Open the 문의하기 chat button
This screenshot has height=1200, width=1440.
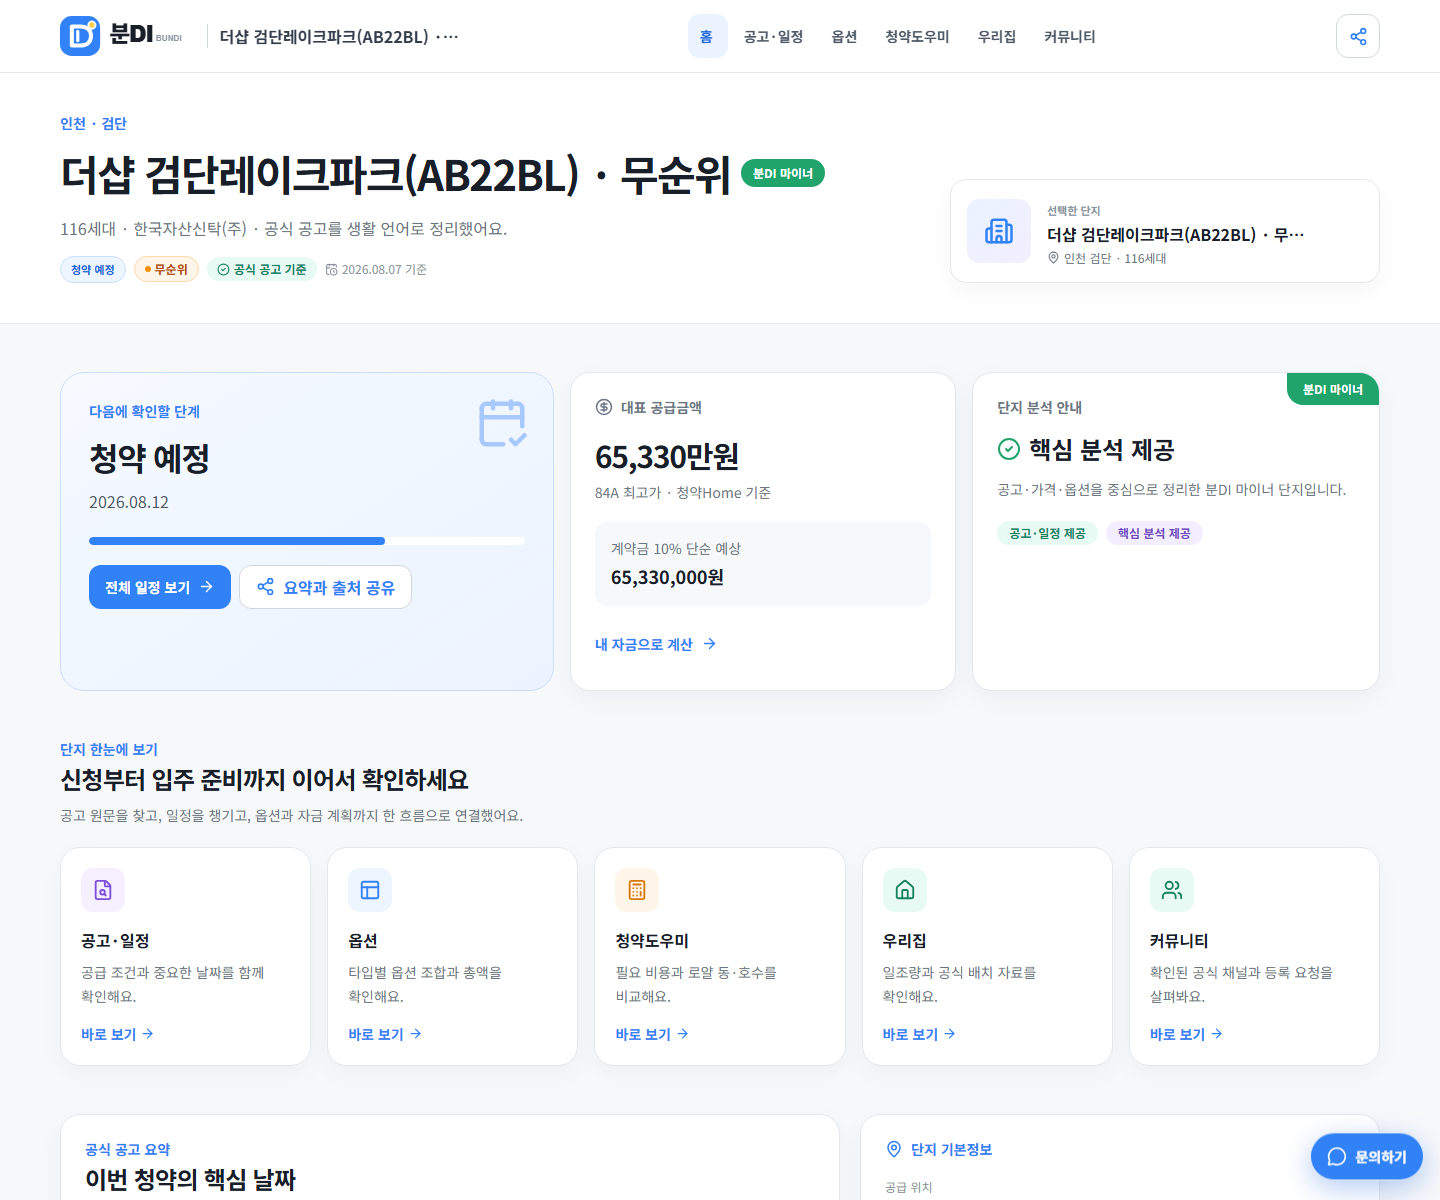coord(1366,1157)
